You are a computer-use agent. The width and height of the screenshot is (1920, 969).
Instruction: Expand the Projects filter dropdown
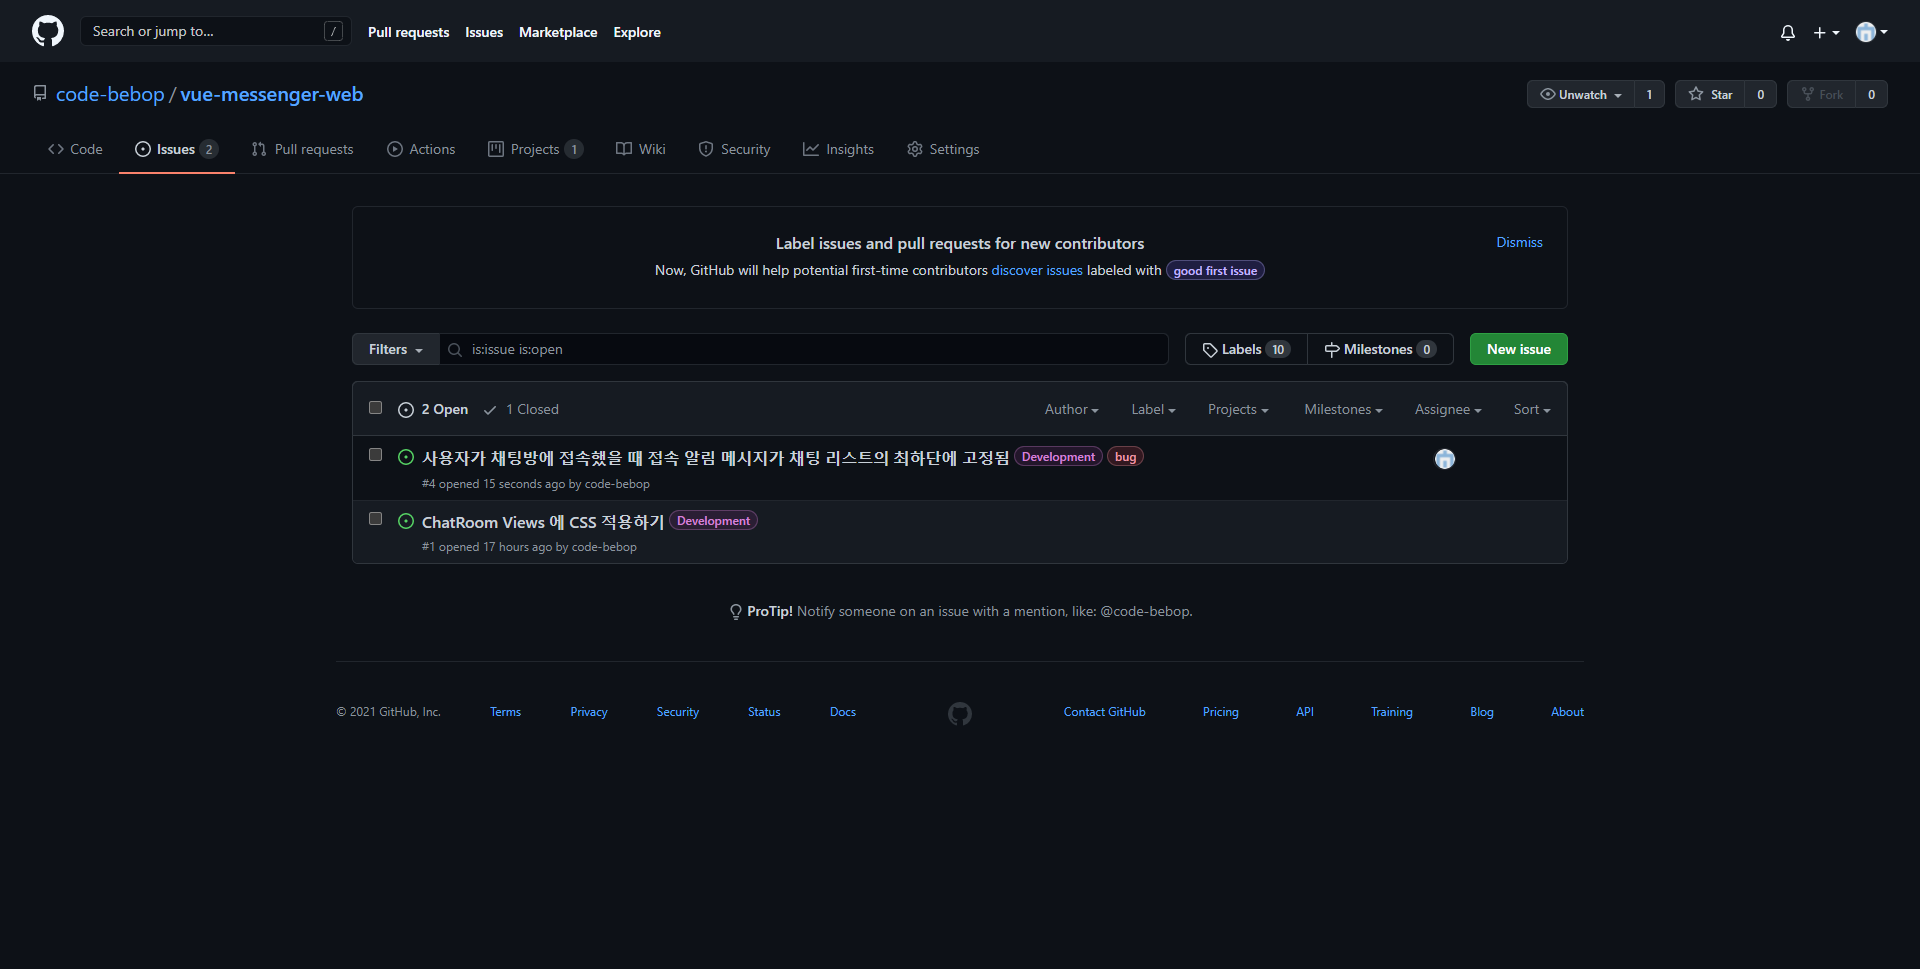(x=1238, y=409)
